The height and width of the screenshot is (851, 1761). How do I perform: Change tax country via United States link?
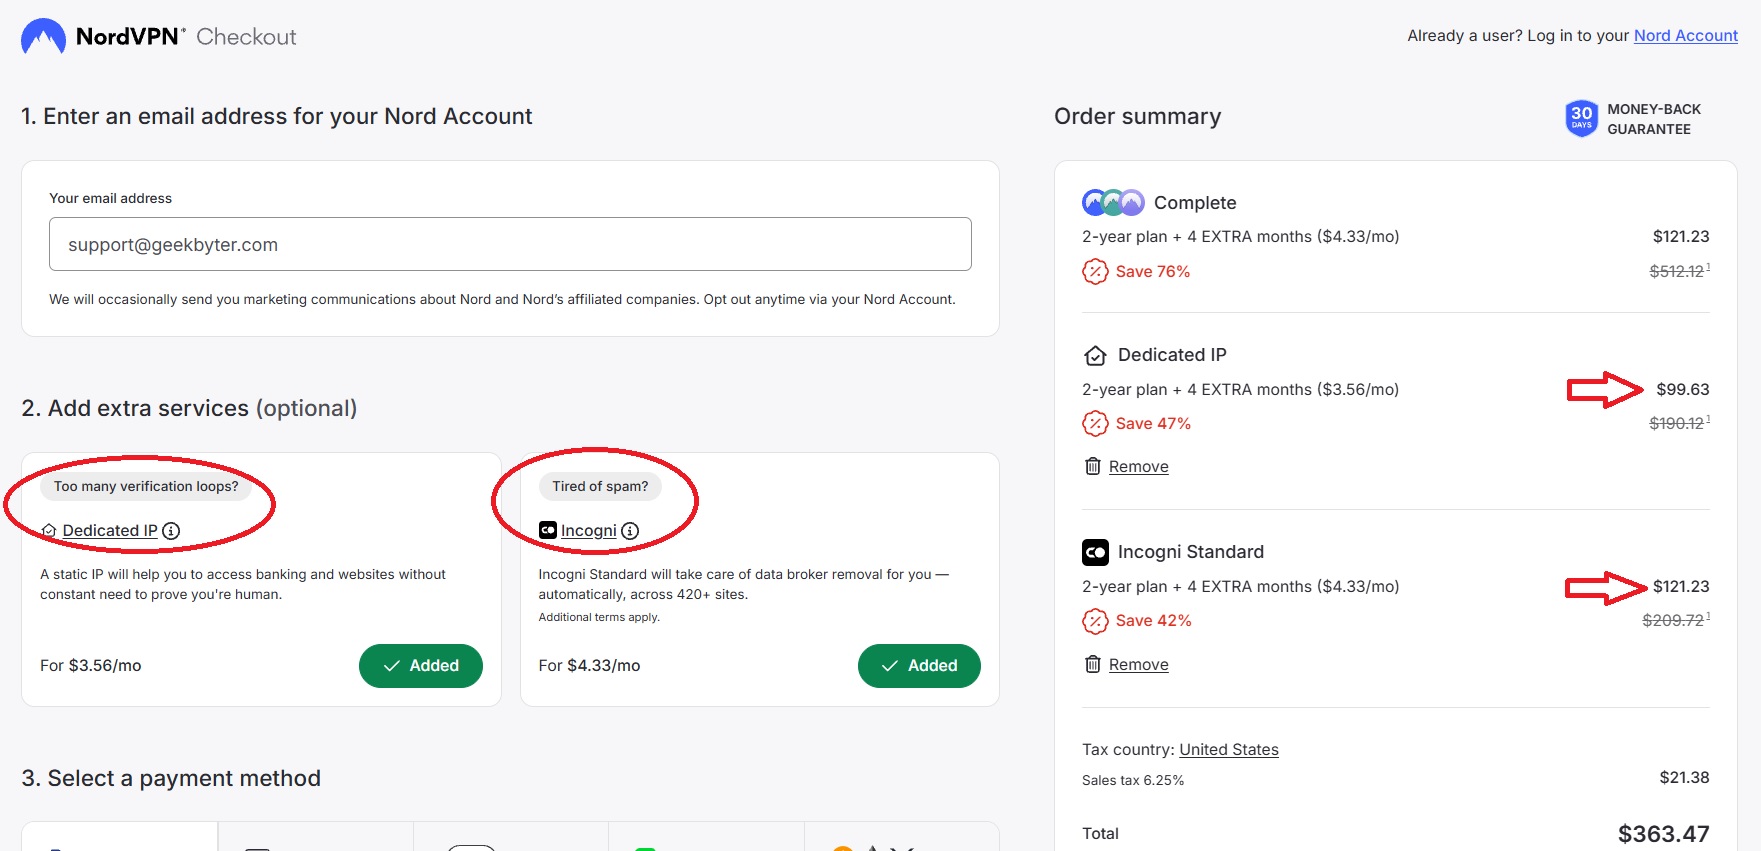[x=1229, y=750]
